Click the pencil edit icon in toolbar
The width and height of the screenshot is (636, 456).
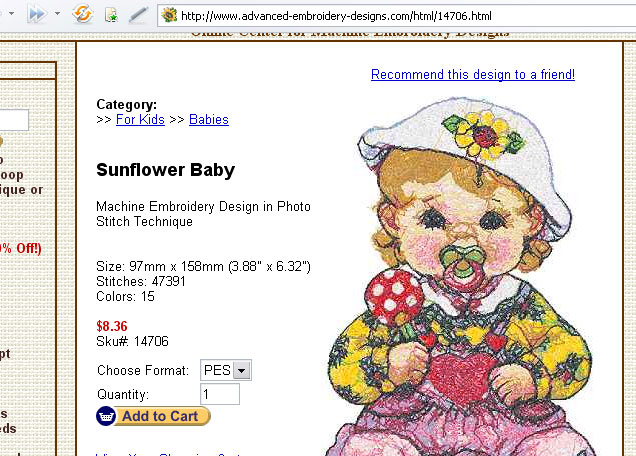pyautogui.click(x=138, y=15)
